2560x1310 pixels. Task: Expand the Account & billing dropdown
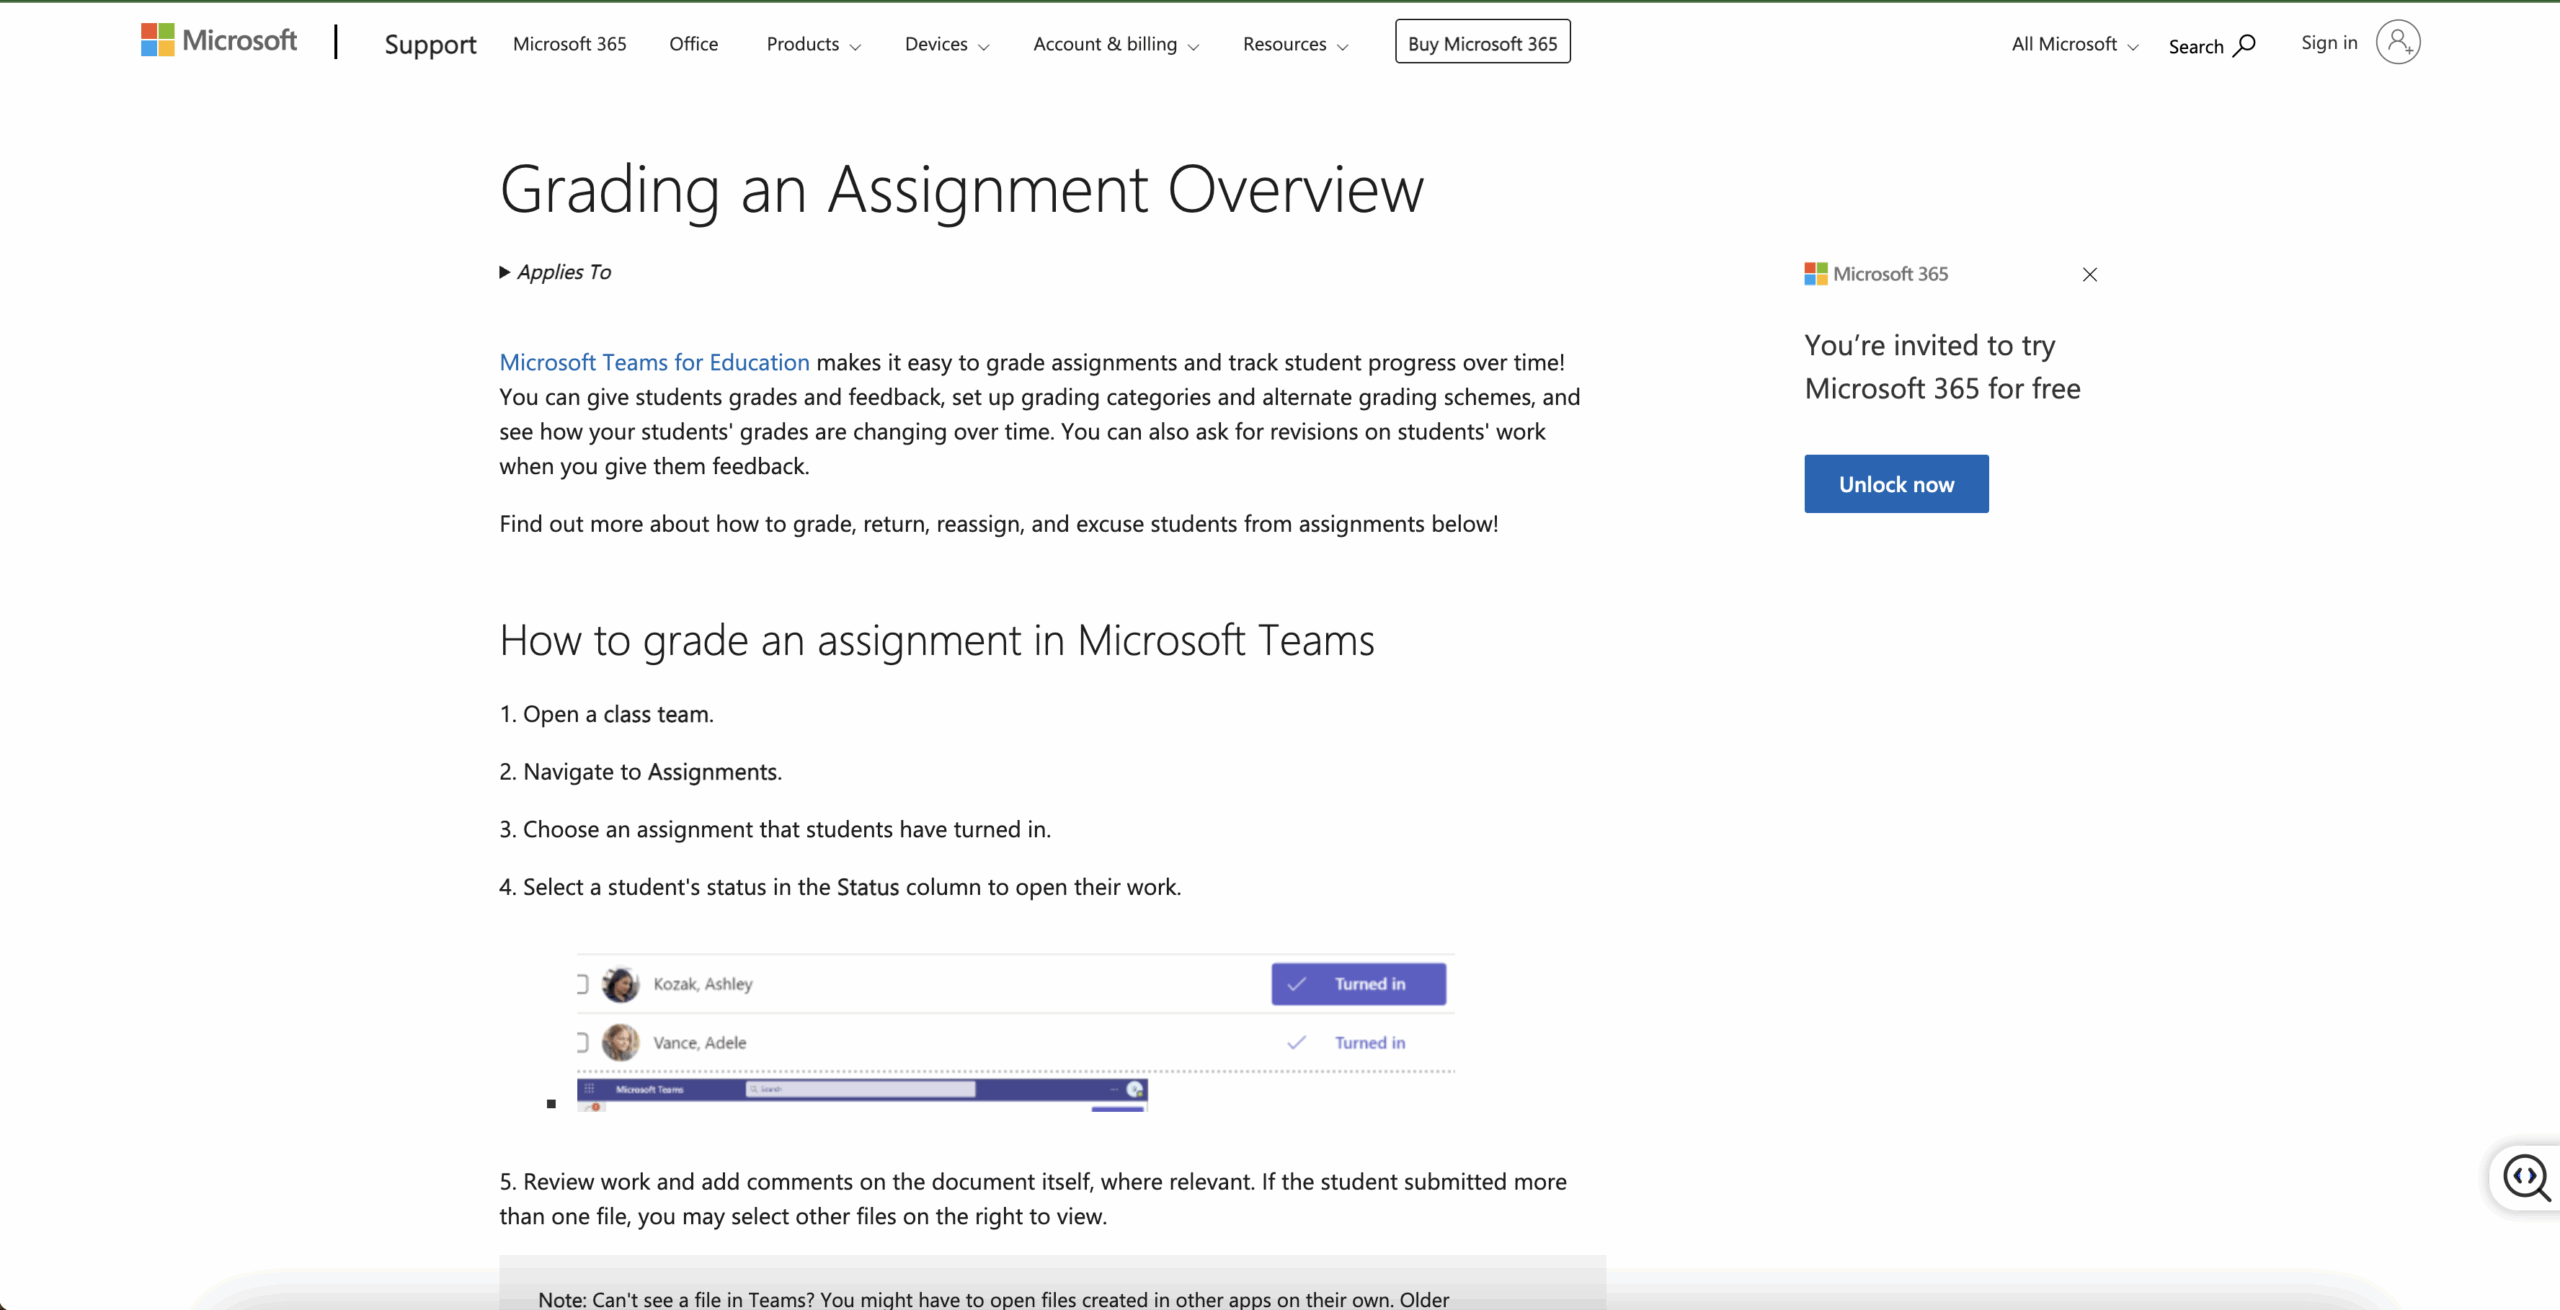pyautogui.click(x=1115, y=45)
